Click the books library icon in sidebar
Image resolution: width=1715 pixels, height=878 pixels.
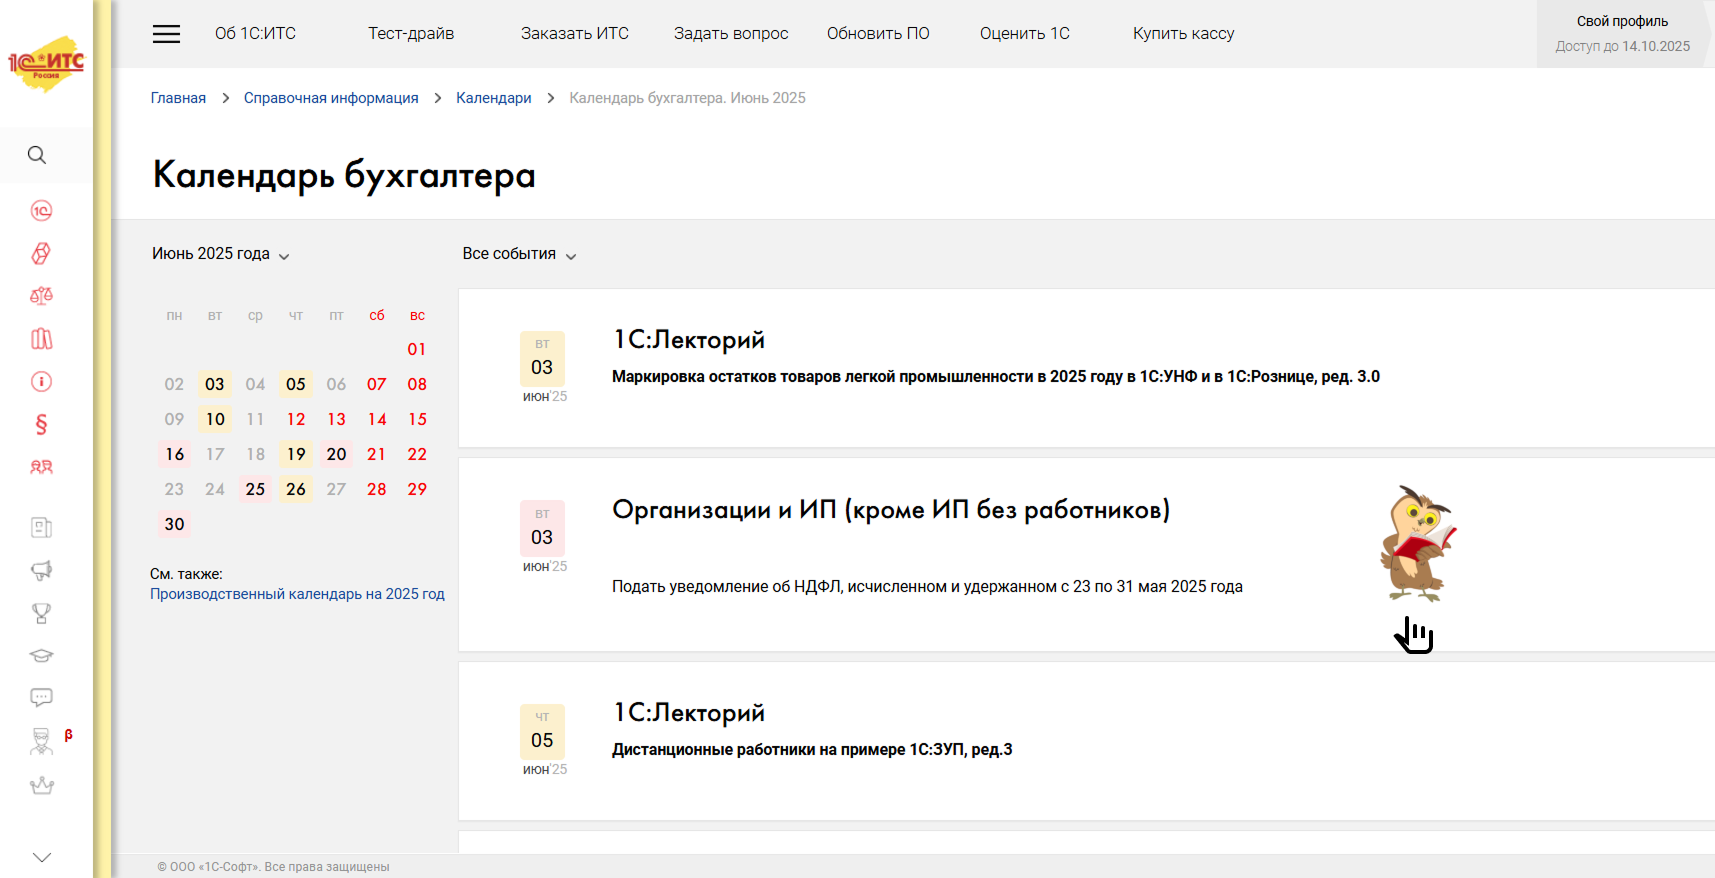[41, 339]
